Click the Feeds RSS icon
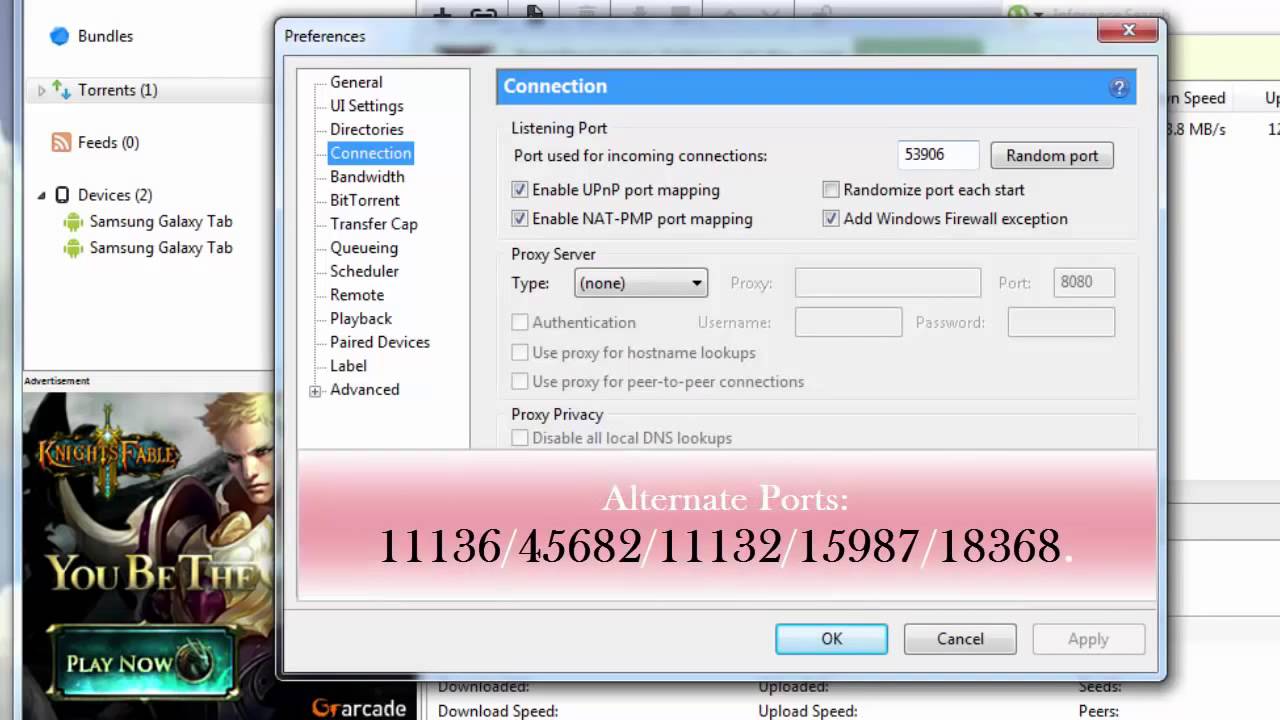The width and height of the screenshot is (1280, 720). [61, 143]
